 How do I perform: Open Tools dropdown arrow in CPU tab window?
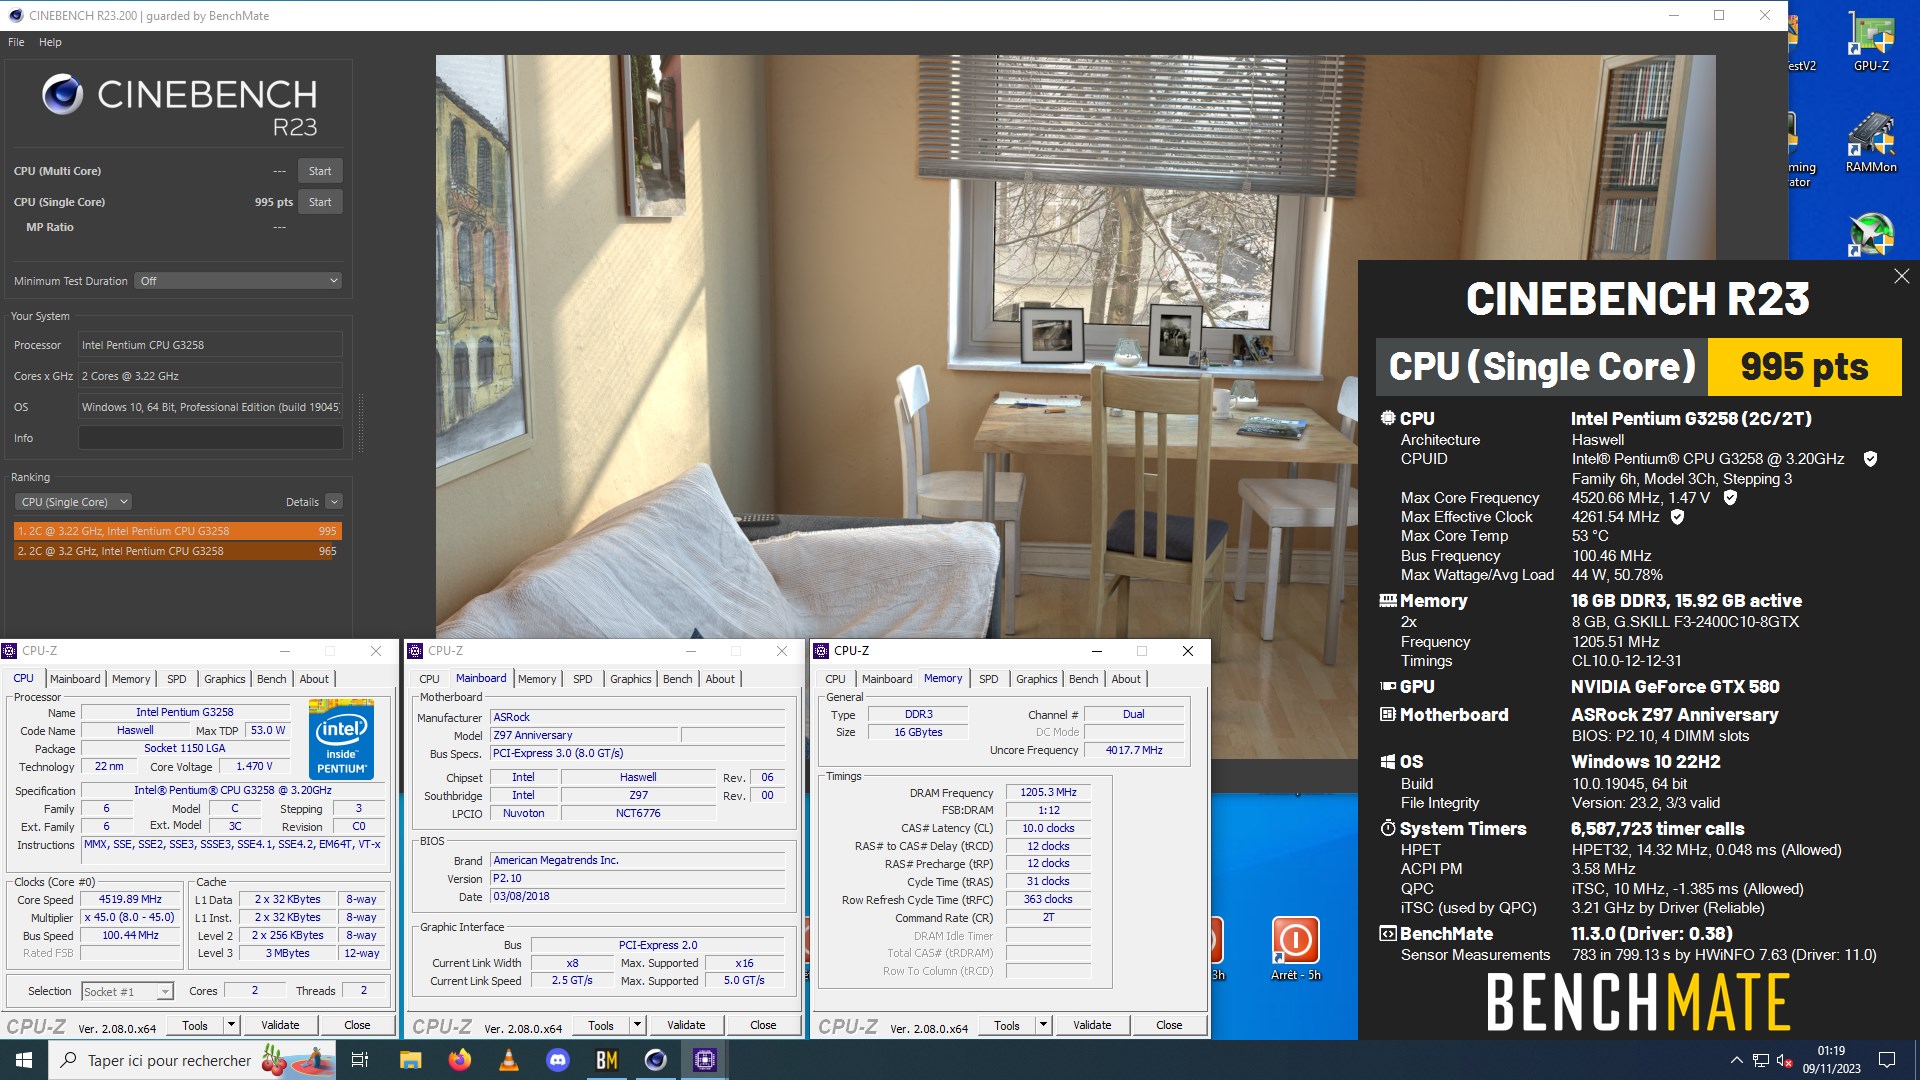[x=231, y=1025]
